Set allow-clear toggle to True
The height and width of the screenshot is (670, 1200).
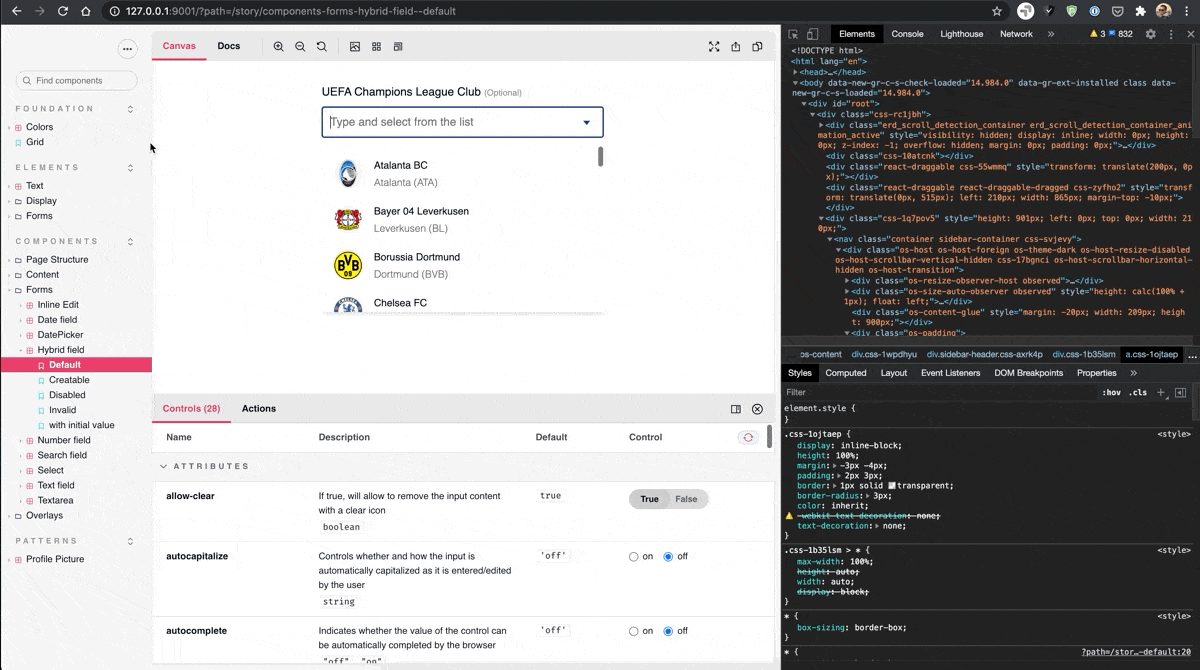(650, 499)
